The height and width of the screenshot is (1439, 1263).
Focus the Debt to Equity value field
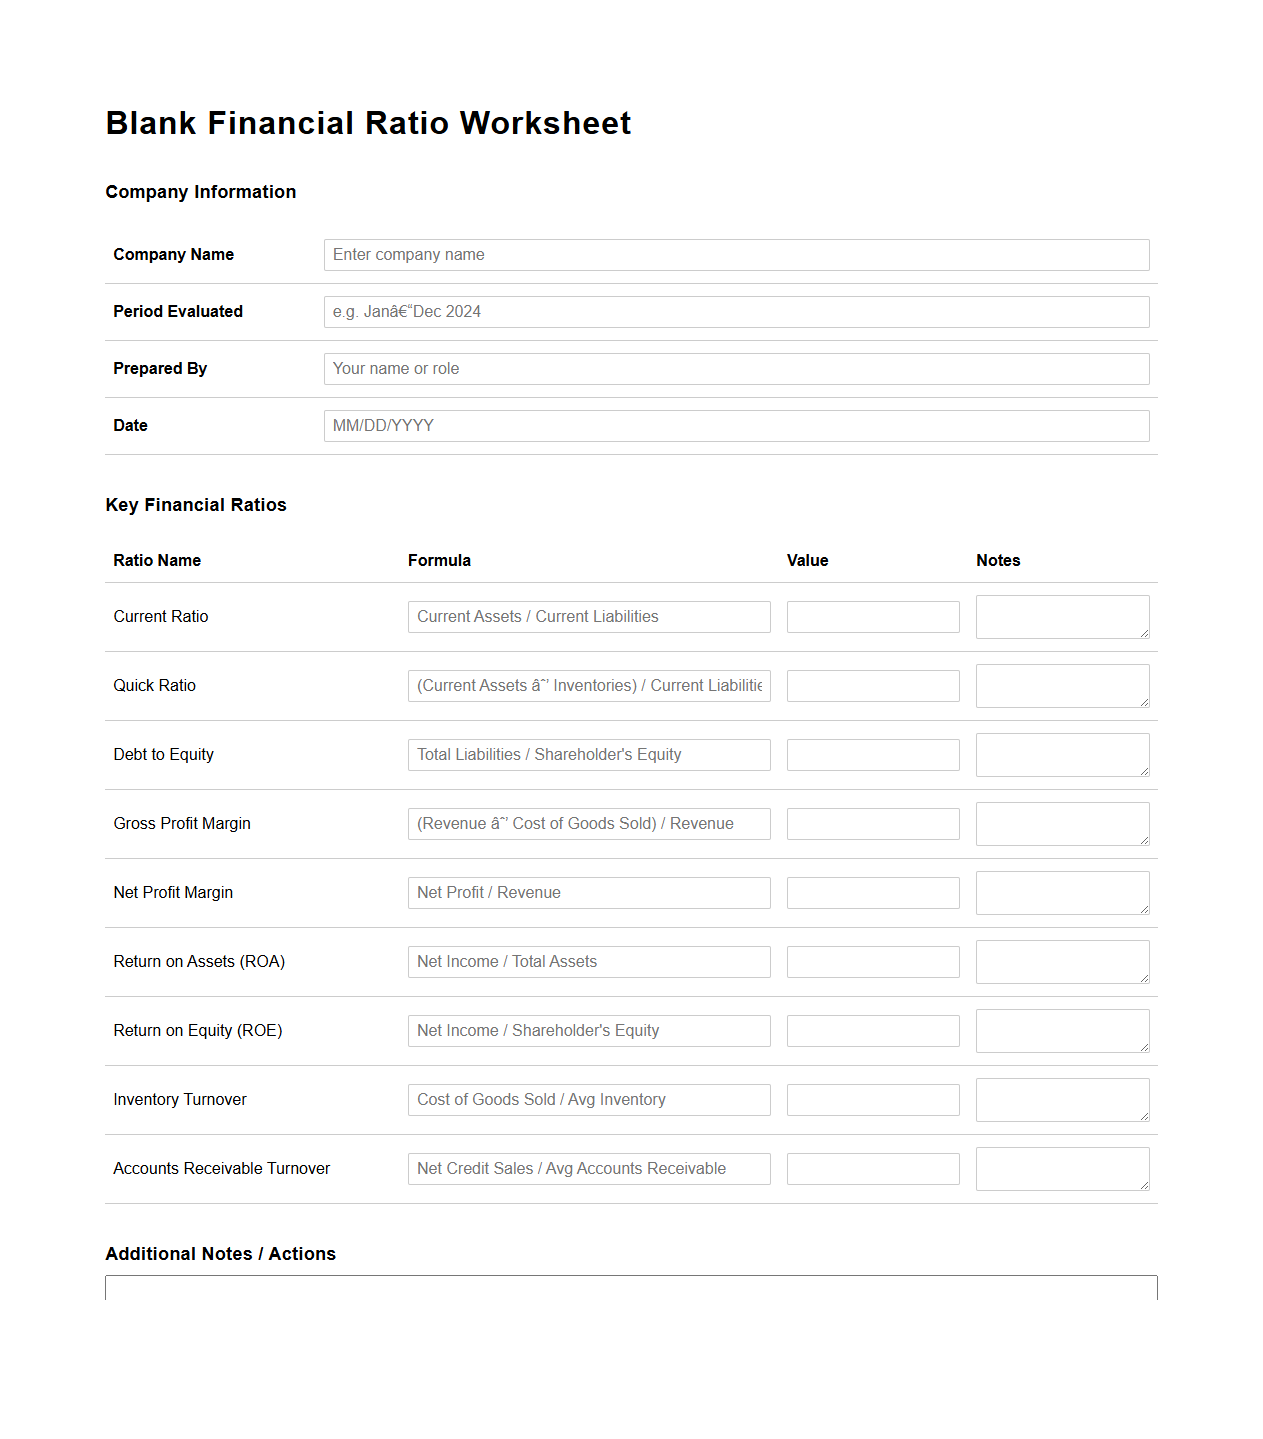tap(872, 754)
